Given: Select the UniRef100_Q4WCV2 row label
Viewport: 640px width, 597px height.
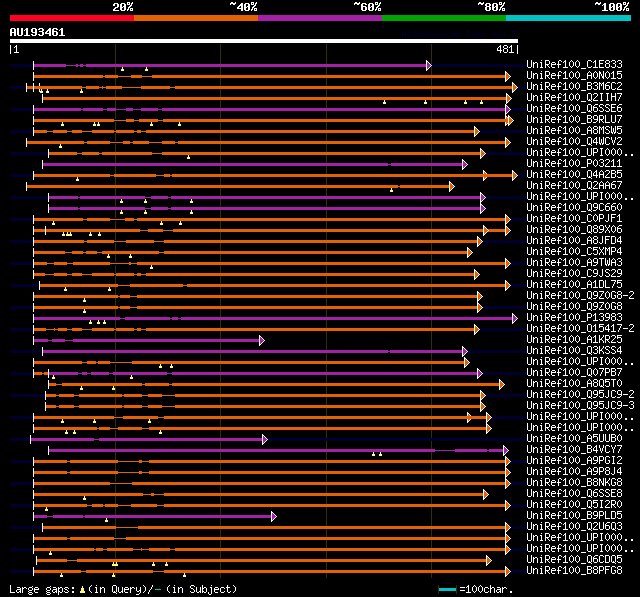Looking at the screenshot, I should pyautogui.click(x=574, y=142).
